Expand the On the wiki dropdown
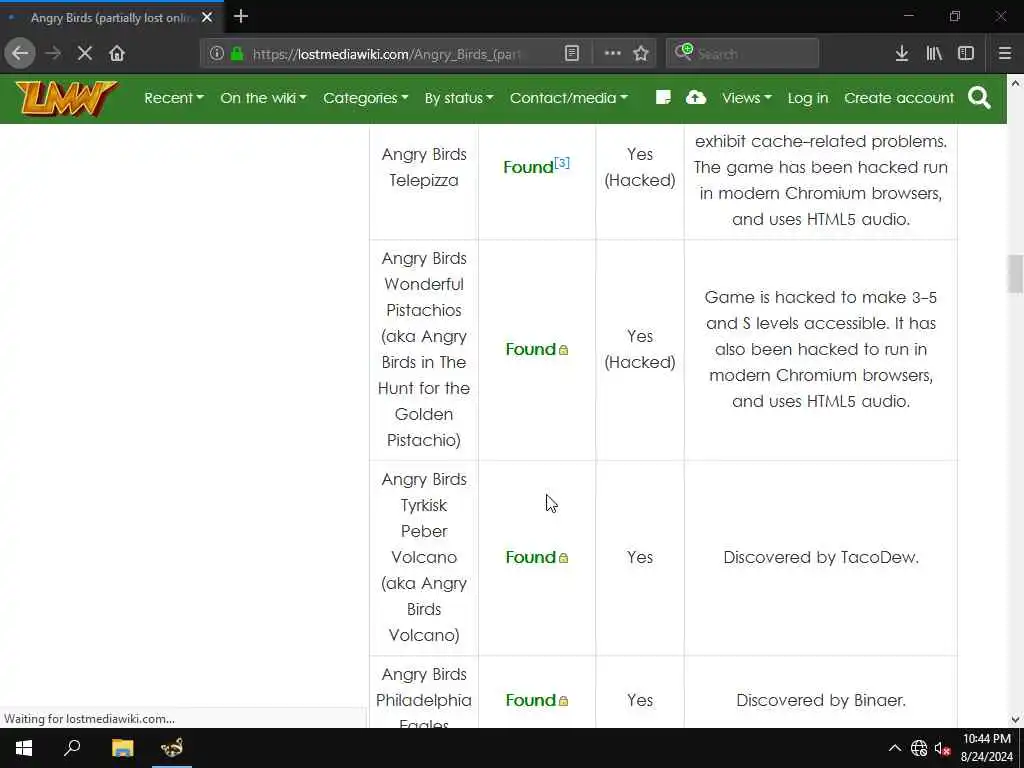This screenshot has height=768, width=1024. point(263,98)
